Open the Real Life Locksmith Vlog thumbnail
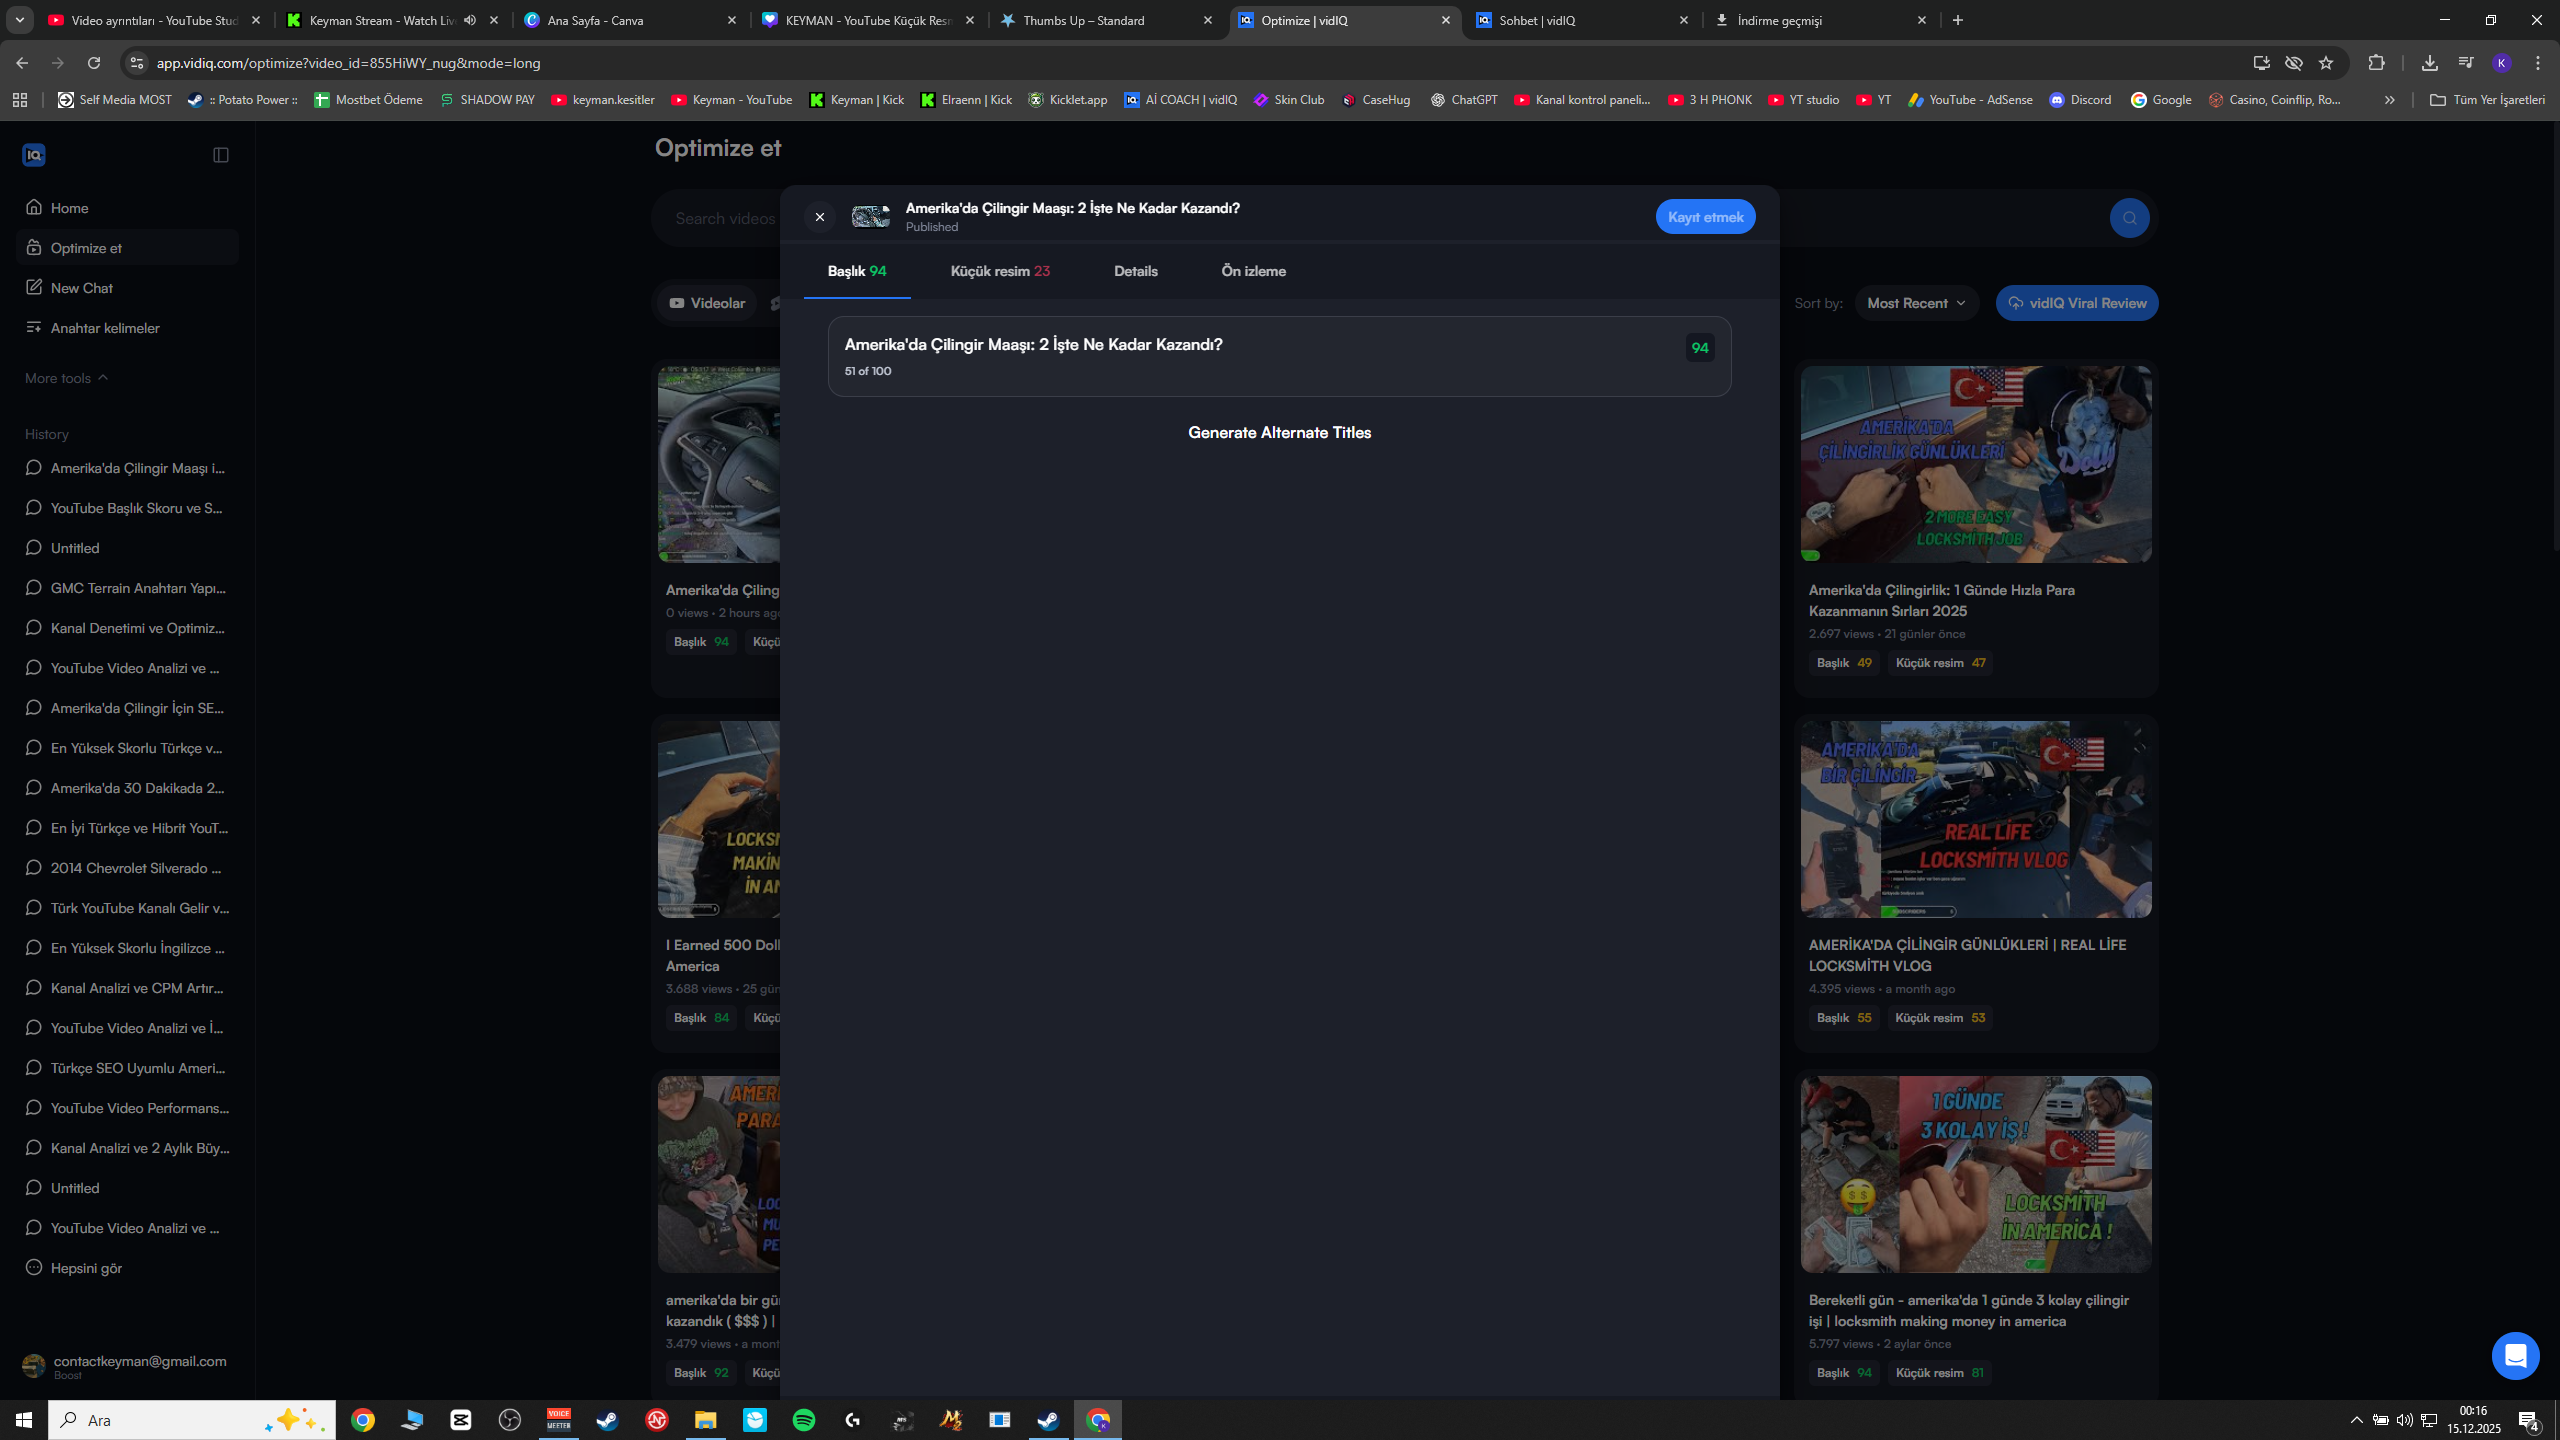Screen dimensions: 2560x1440 (x=1976, y=819)
